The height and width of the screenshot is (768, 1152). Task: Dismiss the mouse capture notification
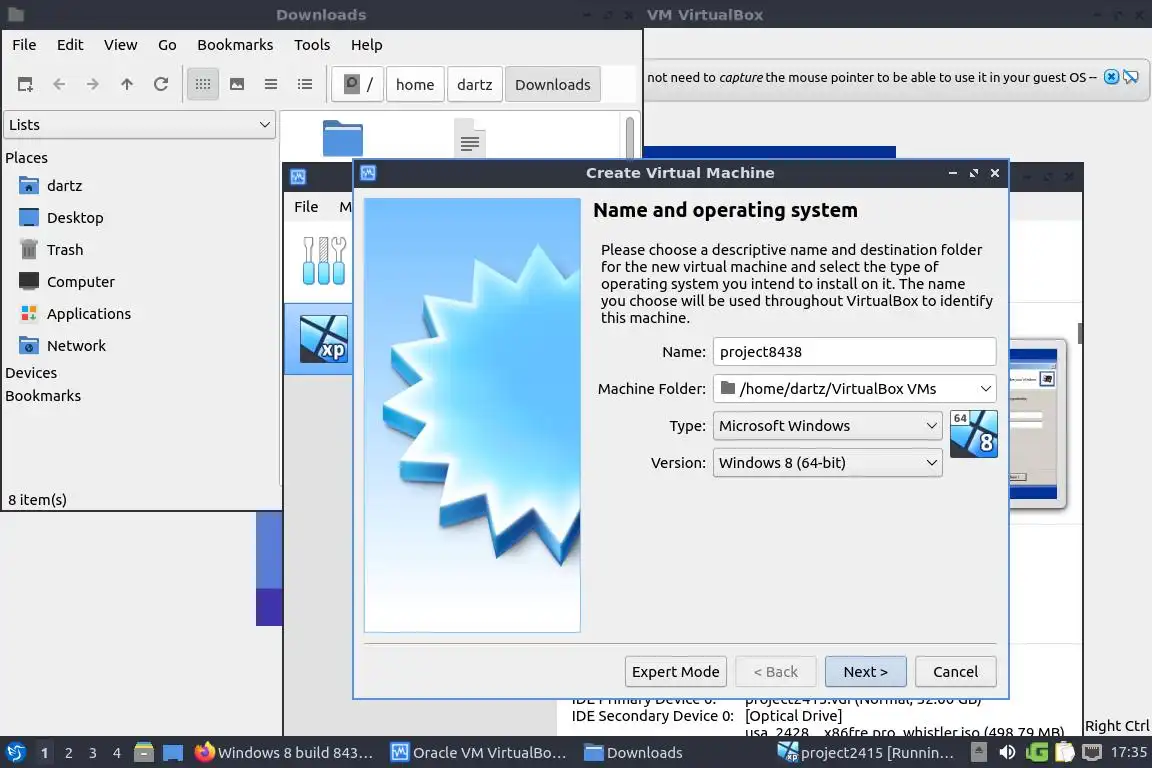coord(1112,77)
